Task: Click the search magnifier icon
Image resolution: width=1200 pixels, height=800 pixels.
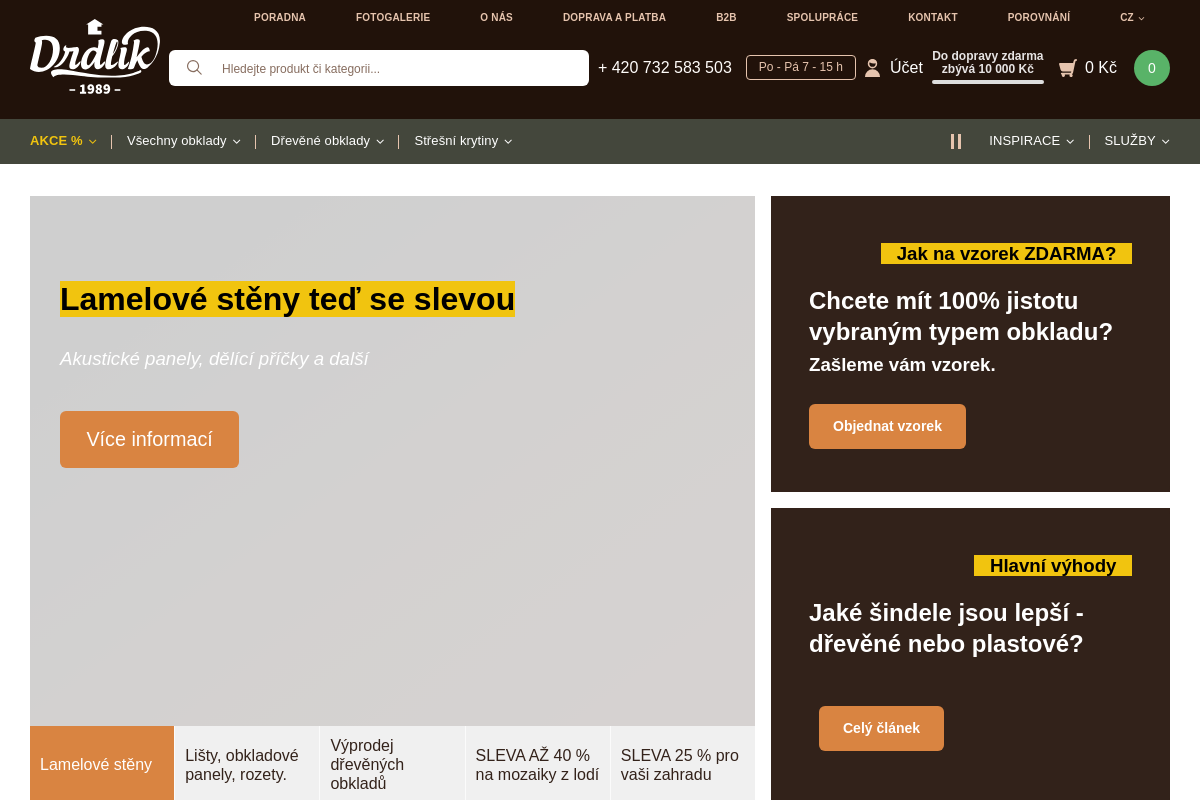Action: click(194, 67)
